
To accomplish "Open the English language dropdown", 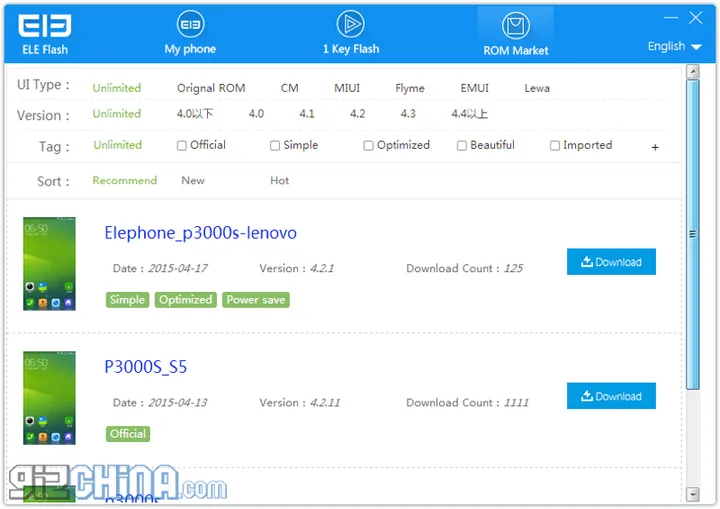I will (675, 46).
